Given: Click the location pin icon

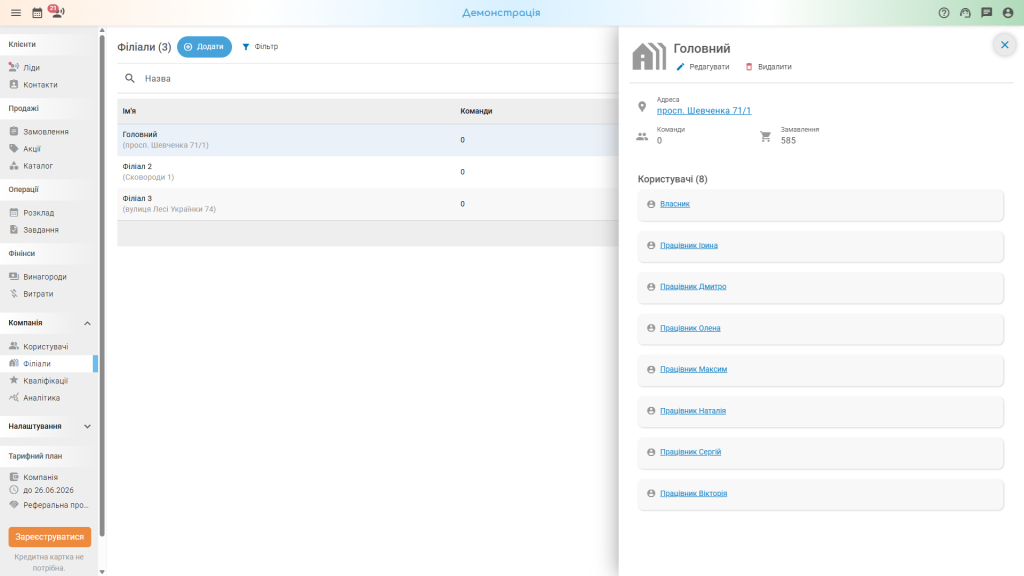Looking at the screenshot, I should [x=642, y=106].
